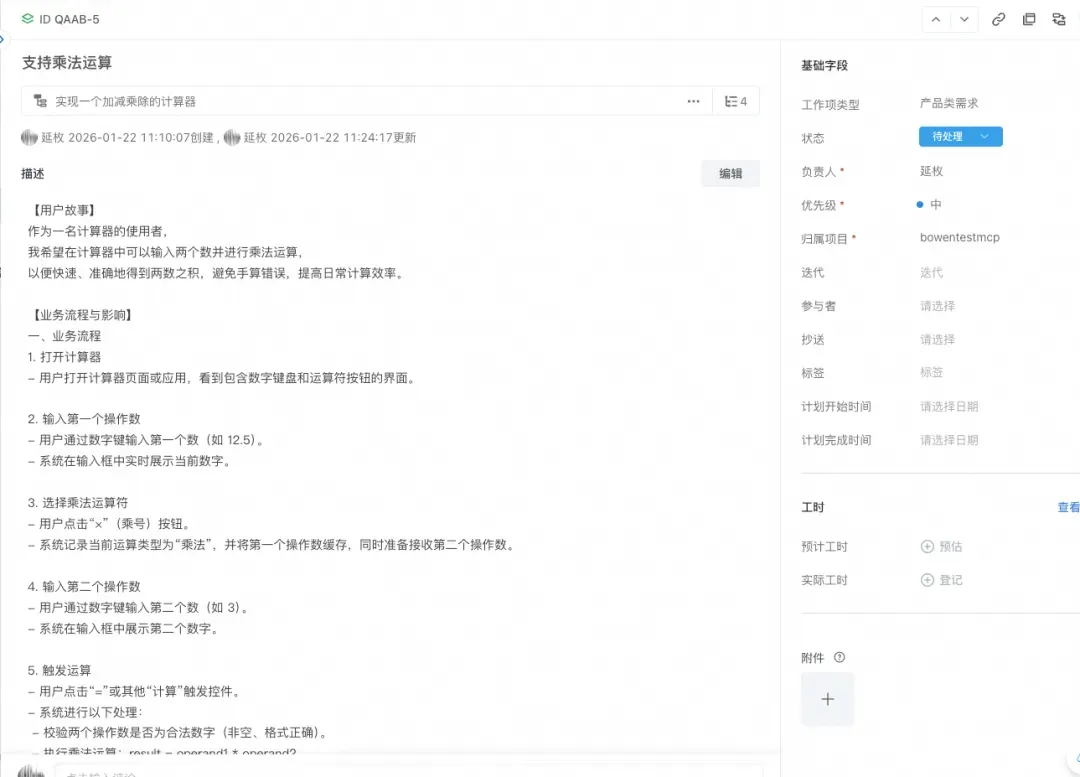Add an attachment with the plus box
This screenshot has width=1080, height=777.
[x=827, y=699]
